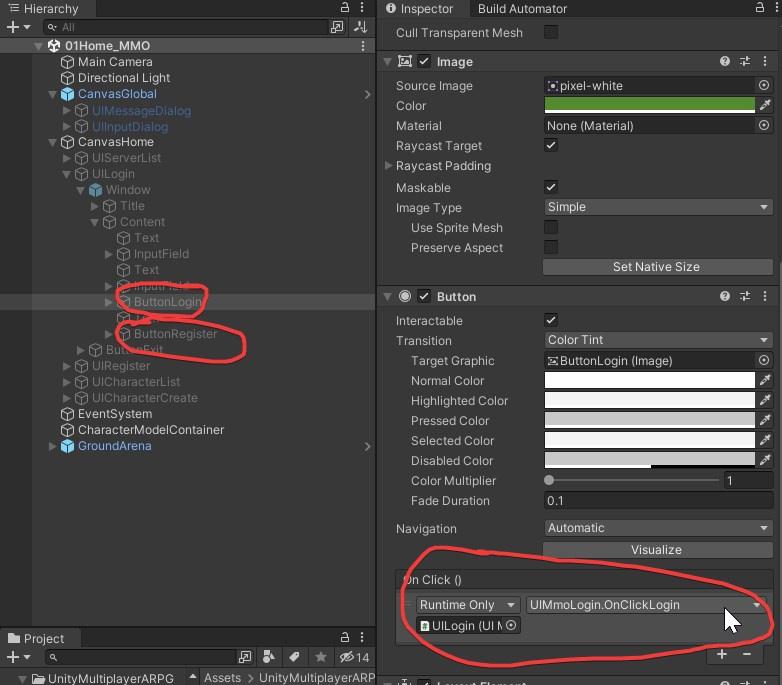Open the Image component help icon
This screenshot has height=685, width=782.
(725, 61)
